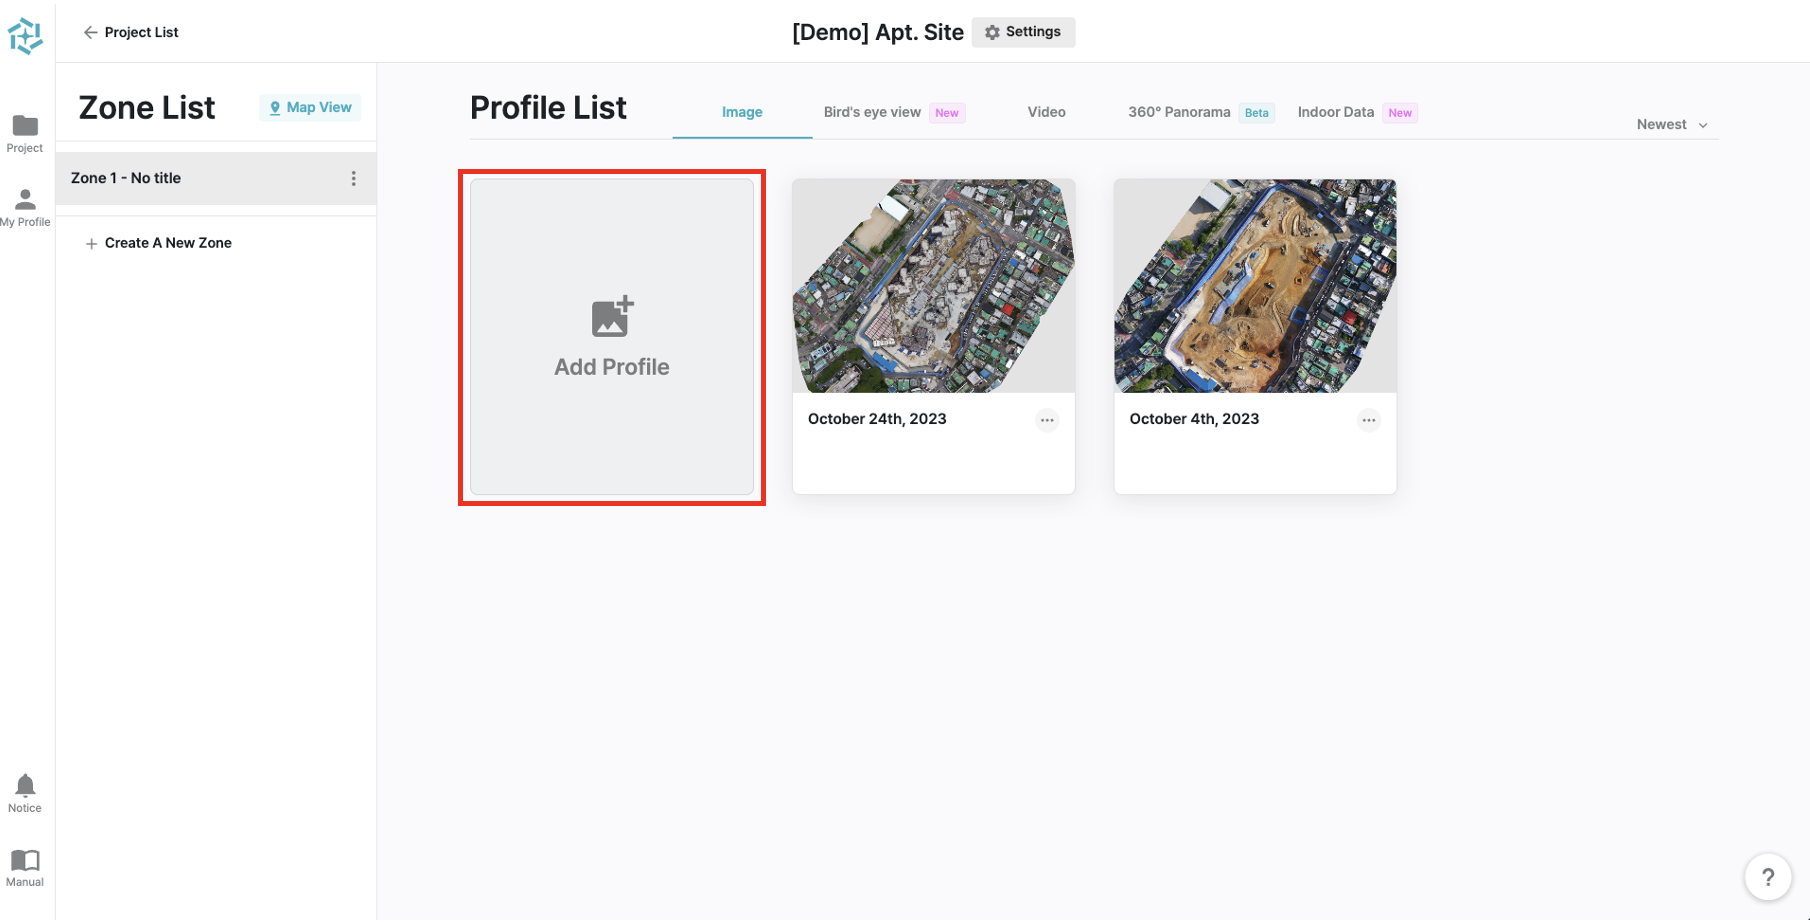
Task: Go back to Project List
Action: [131, 32]
